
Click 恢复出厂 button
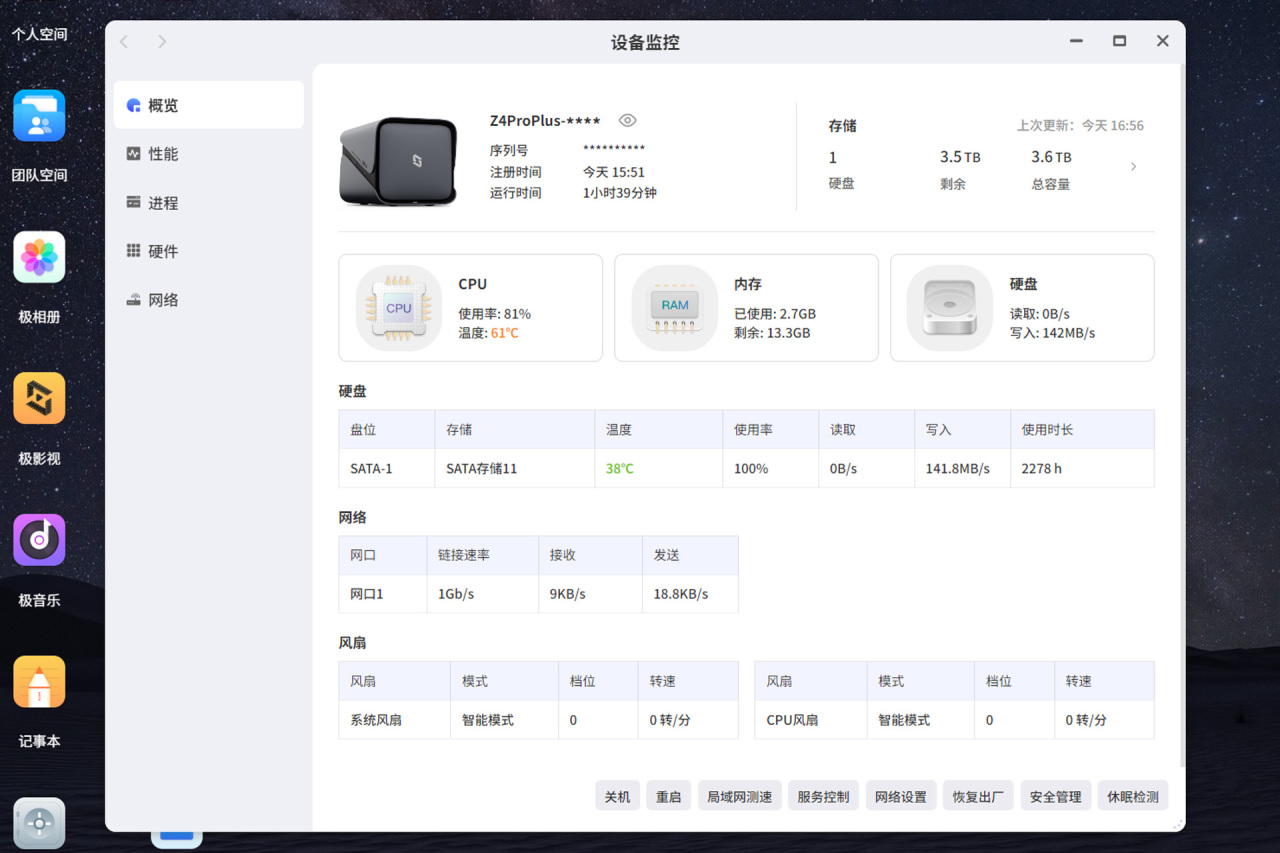(979, 796)
